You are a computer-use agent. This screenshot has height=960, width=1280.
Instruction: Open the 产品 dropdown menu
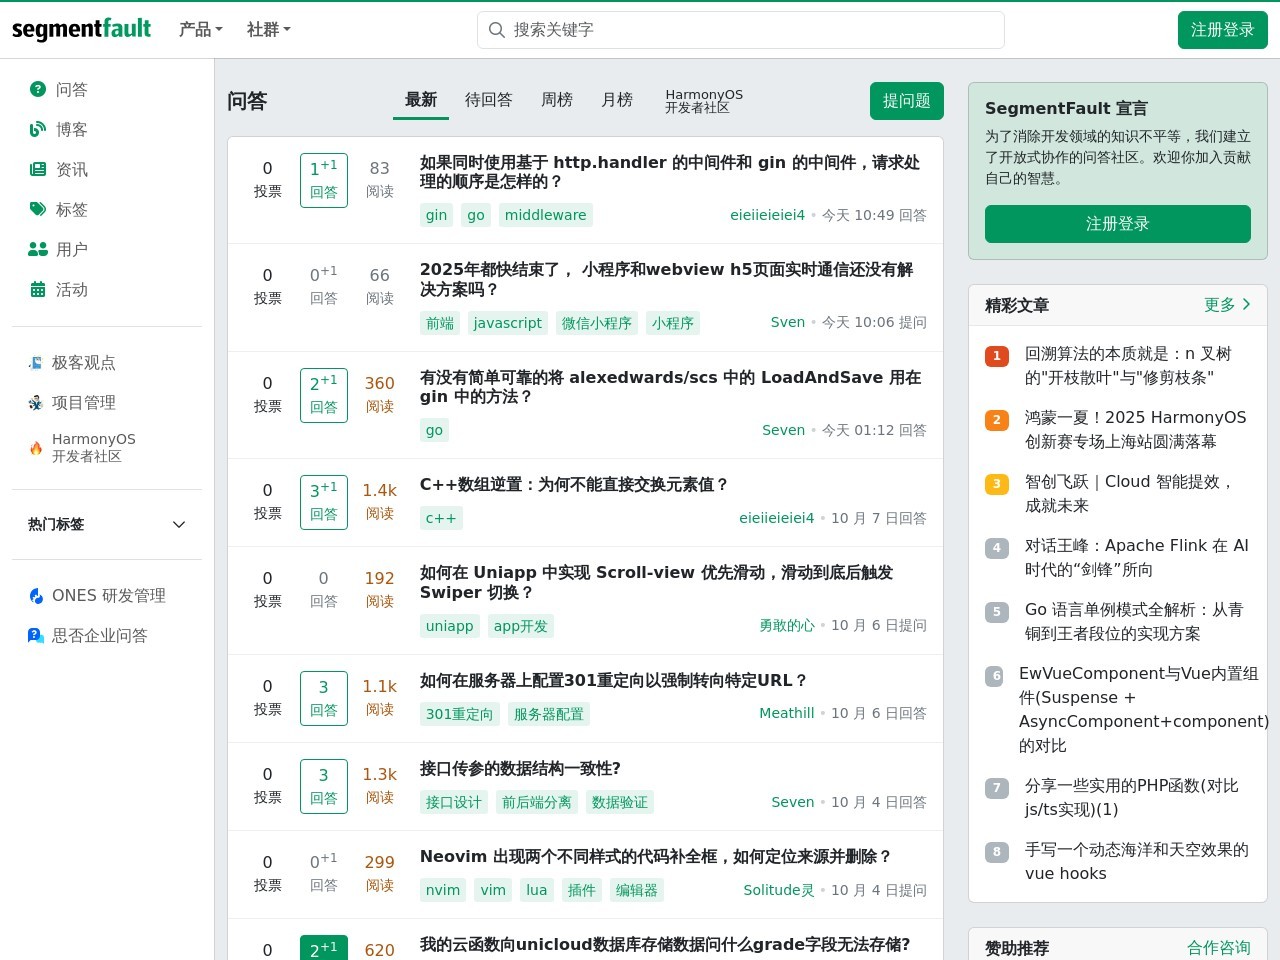pos(200,30)
